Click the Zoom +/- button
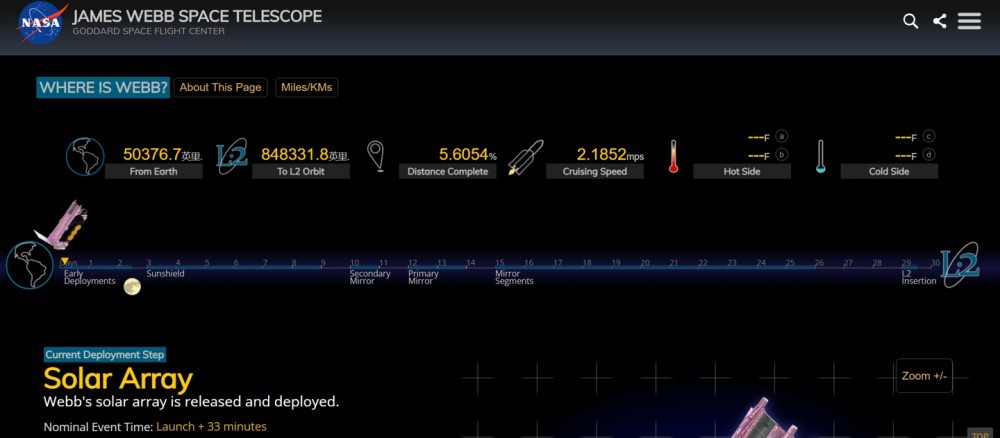Image resolution: width=1000 pixels, height=438 pixels. tap(924, 376)
